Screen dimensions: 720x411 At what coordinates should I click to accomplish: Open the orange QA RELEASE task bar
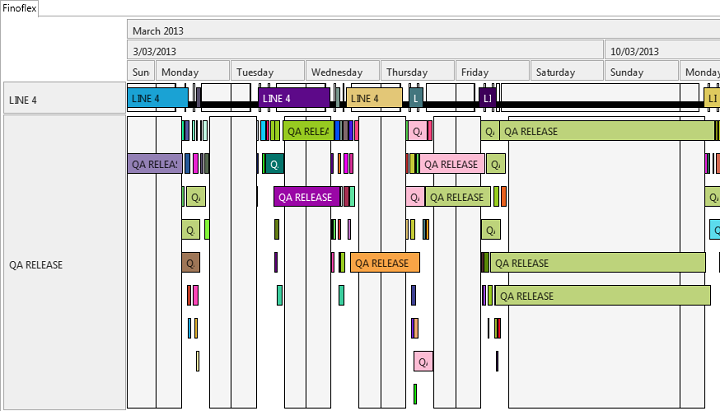pyautogui.click(x=384, y=263)
